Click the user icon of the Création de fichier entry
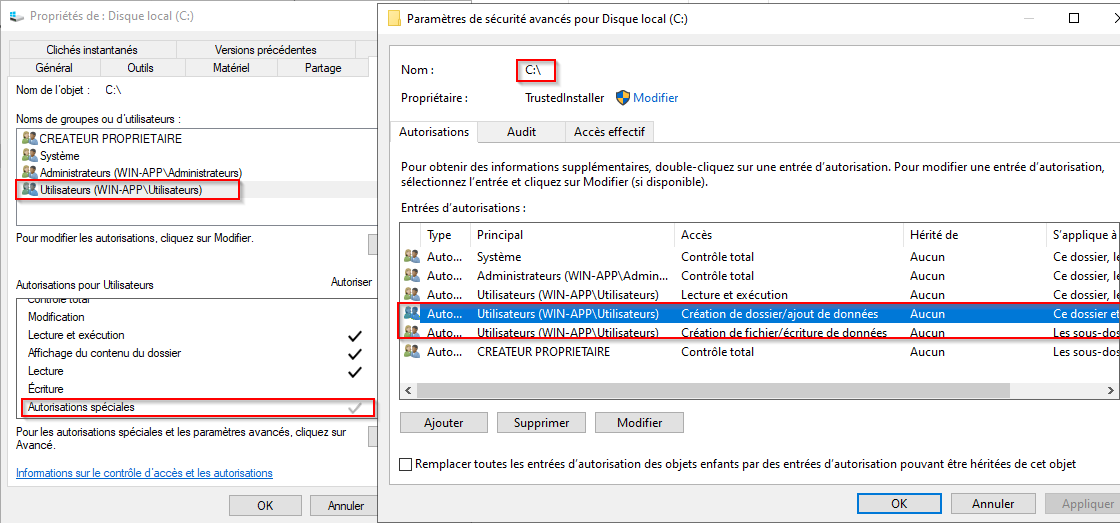Viewport: 1120px width, 523px height. (411, 332)
